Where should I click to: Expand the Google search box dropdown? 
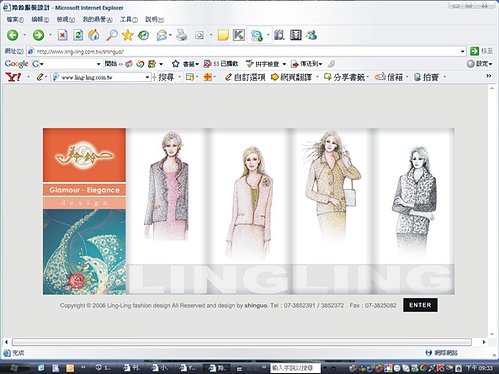[x=98, y=64]
